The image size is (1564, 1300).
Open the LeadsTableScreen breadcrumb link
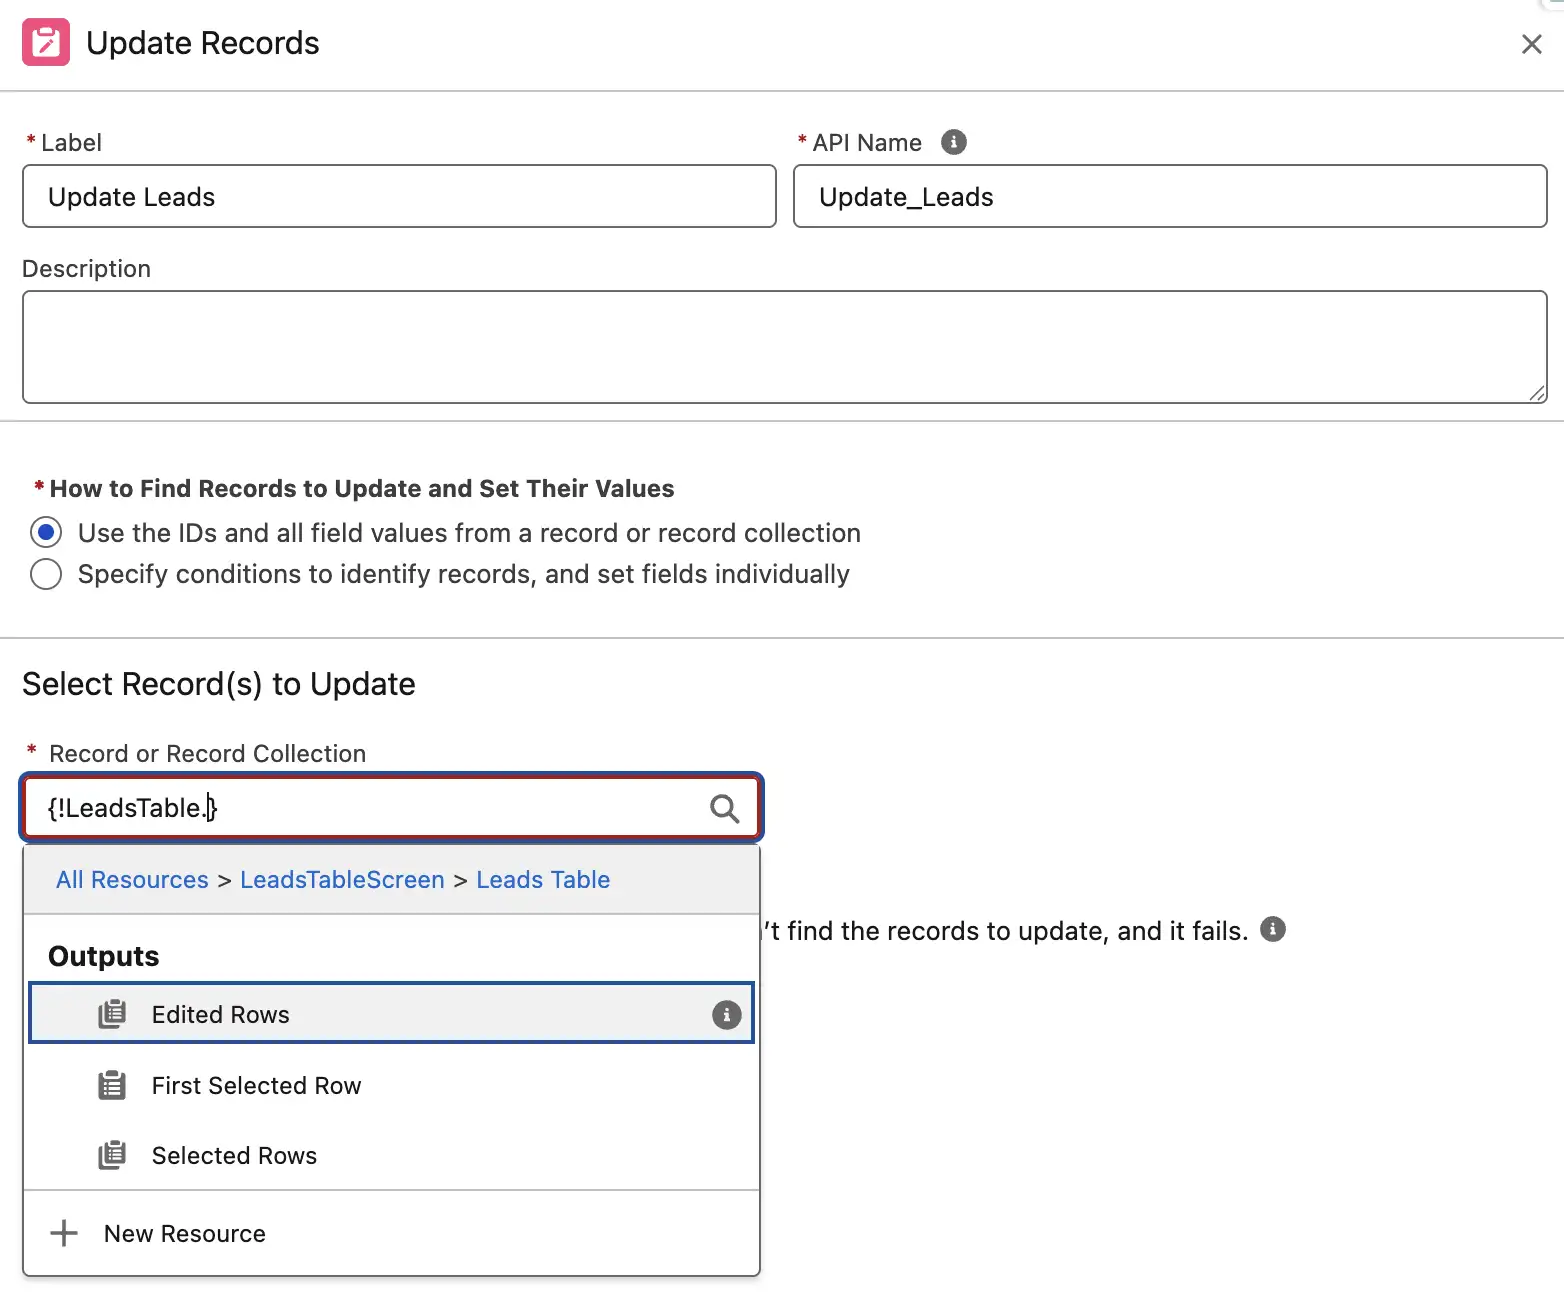342,879
